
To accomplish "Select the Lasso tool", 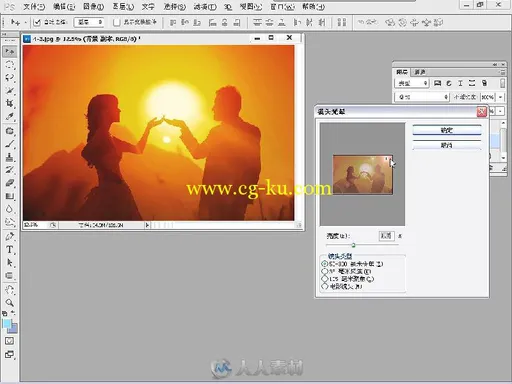I will 9,77.
